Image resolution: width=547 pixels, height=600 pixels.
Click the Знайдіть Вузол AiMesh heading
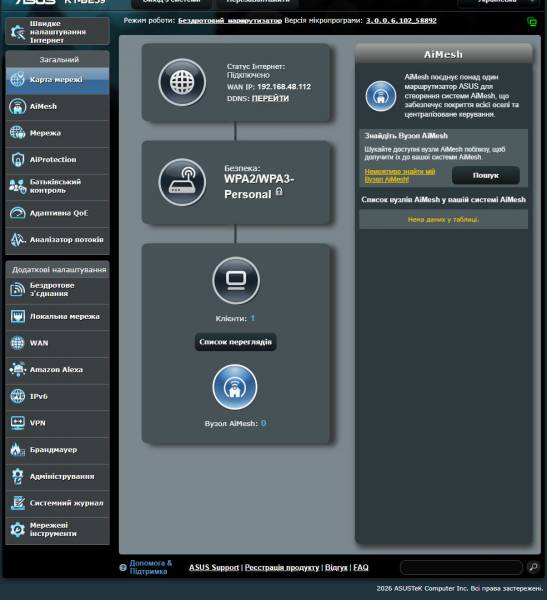pos(406,136)
